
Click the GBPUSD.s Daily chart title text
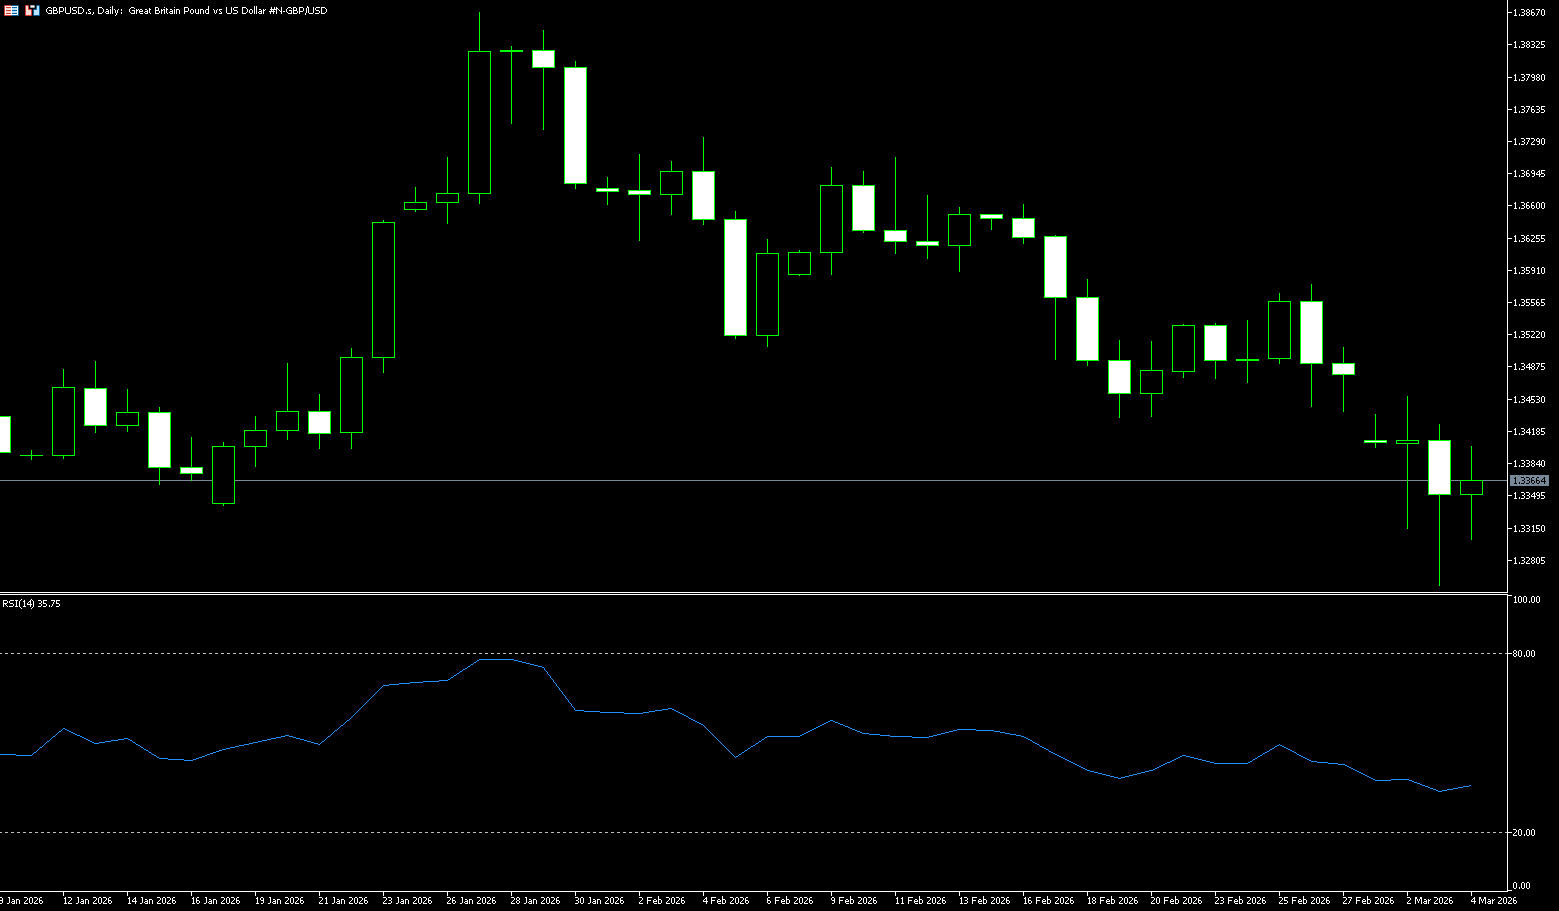186,10
